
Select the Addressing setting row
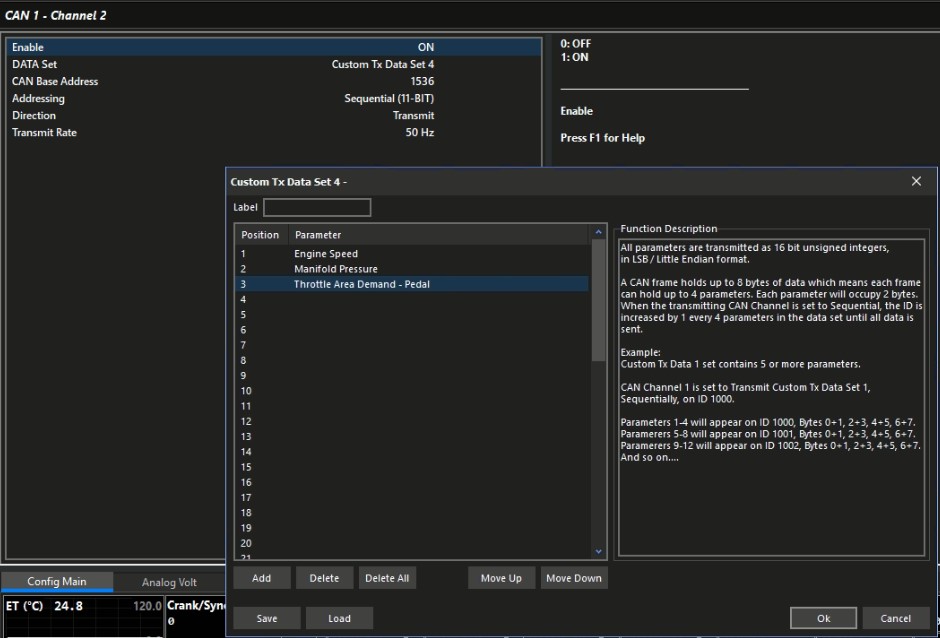pyautogui.click(x=273, y=98)
